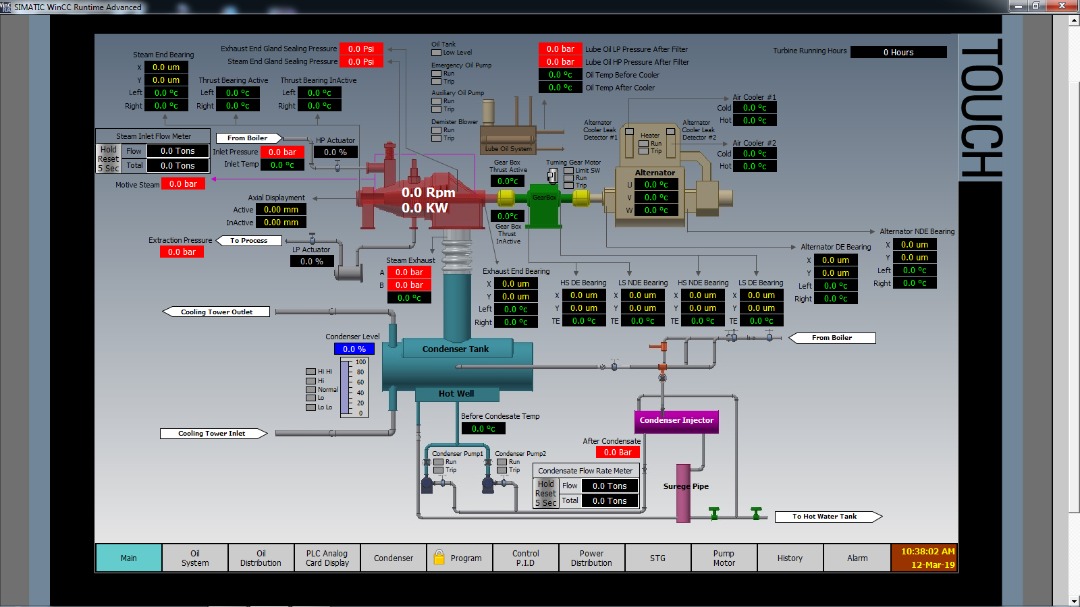Click the Surge Pipe graphic
Viewport: 1080px width, 607px height.
click(683, 492)
